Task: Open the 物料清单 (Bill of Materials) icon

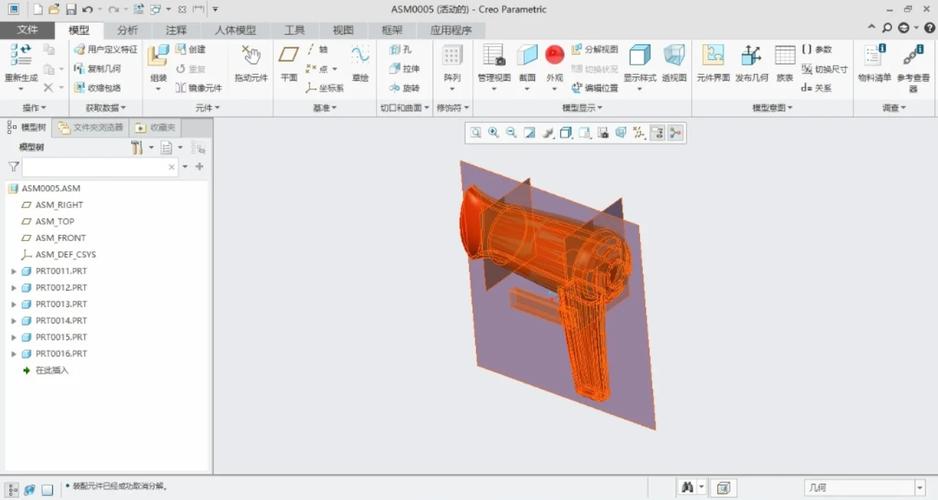Action: (x=874, y=63)
